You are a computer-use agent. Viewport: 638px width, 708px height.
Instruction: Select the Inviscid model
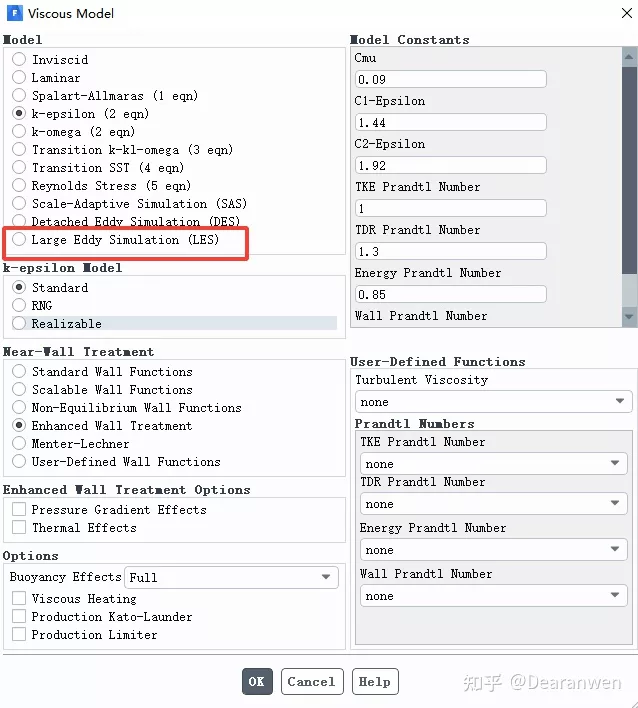[x=19, y=59]
